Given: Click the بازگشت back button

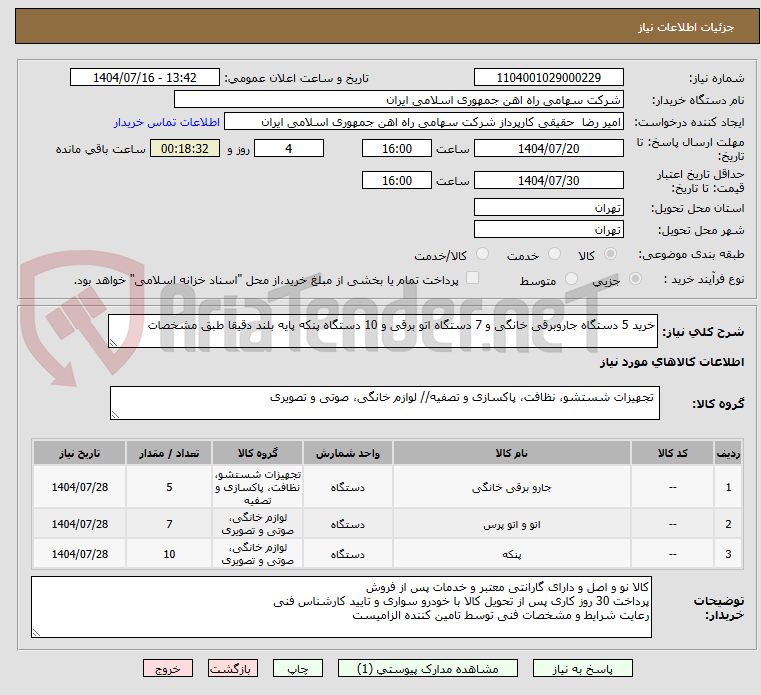Looking at the screenshot, I should pos(233,668).
